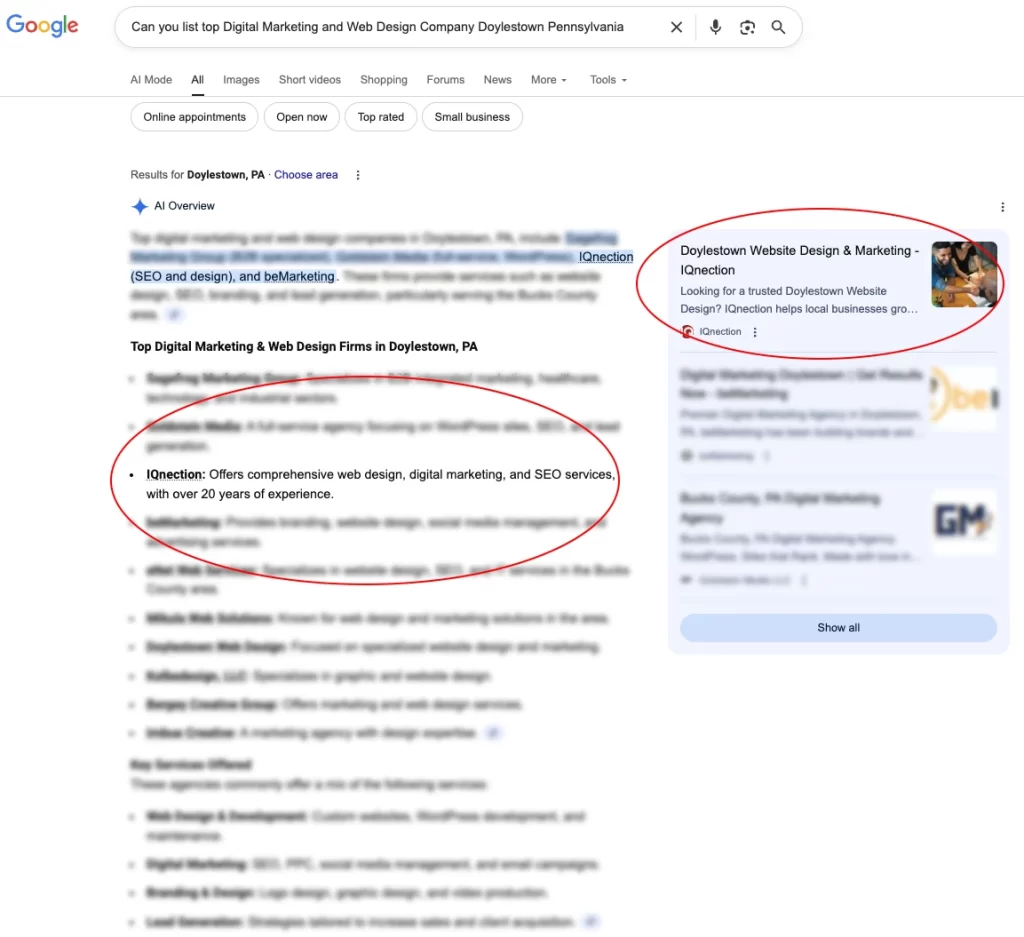The width and height of the screenshot is (1024, 937).
Task: Switch to the AI Mode tab
Action: pos(151,80)
